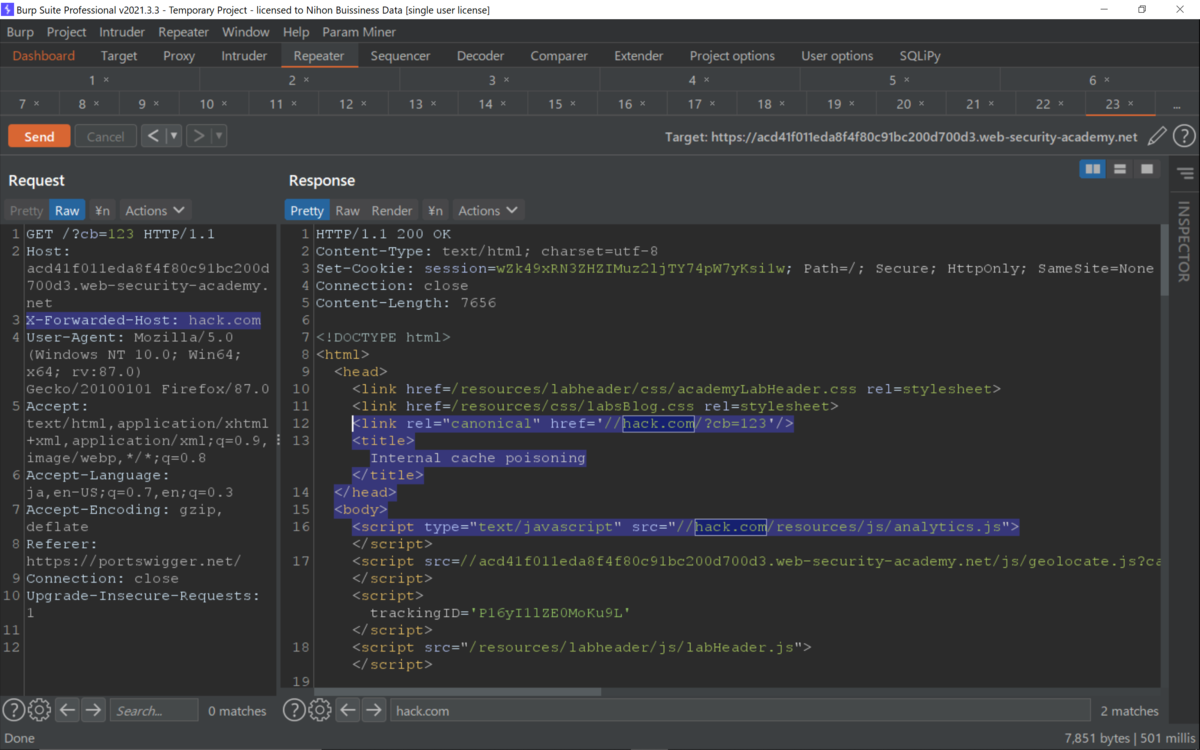
Task: Open the Burp menu
Action: pyautogui.click(x=20, y=32)
